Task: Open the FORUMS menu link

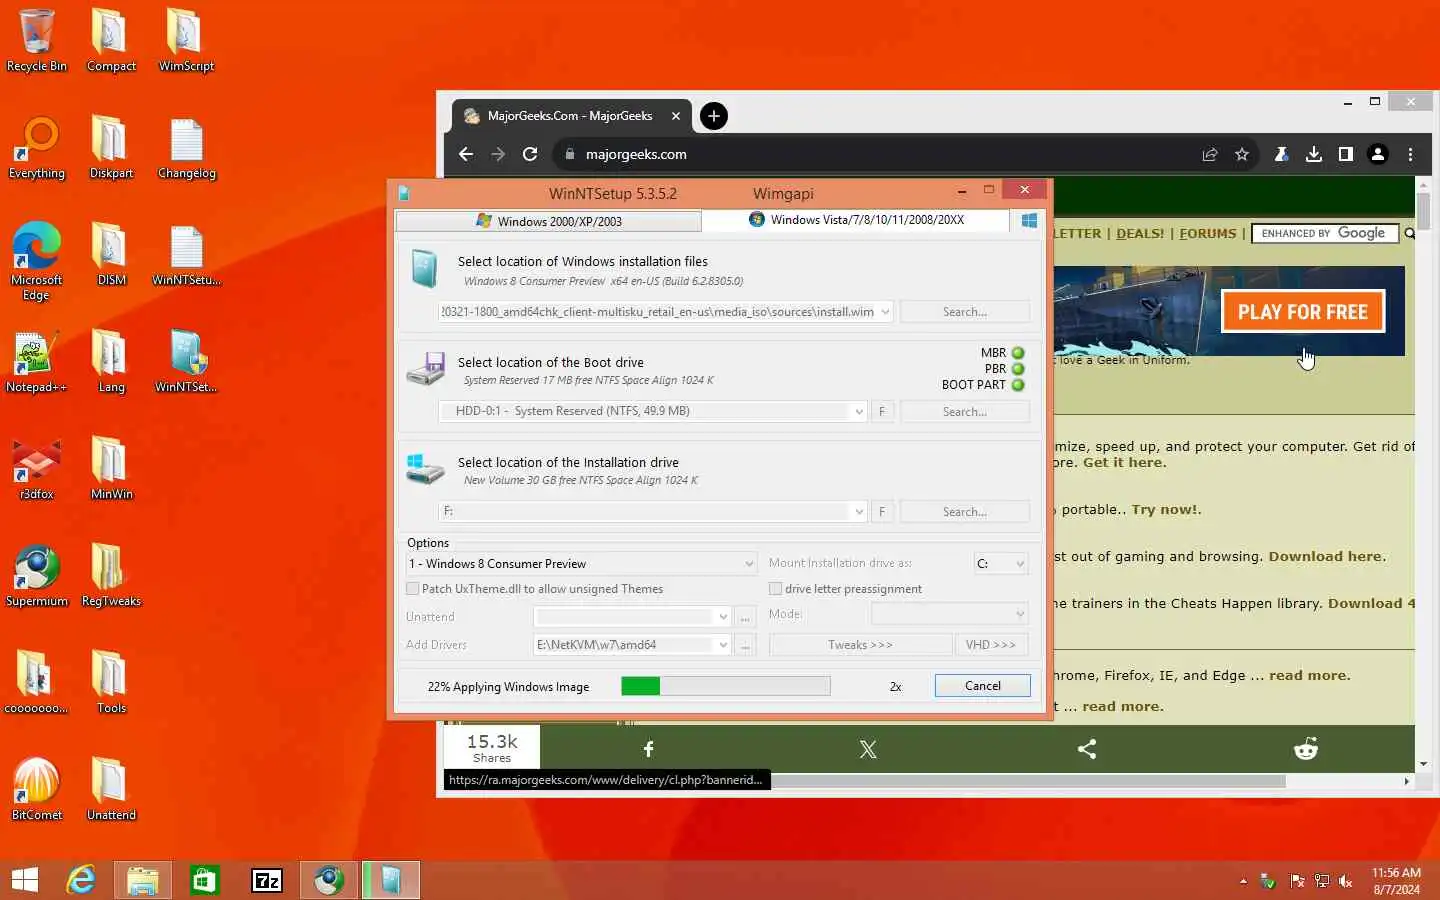Action: (1208, 233)
